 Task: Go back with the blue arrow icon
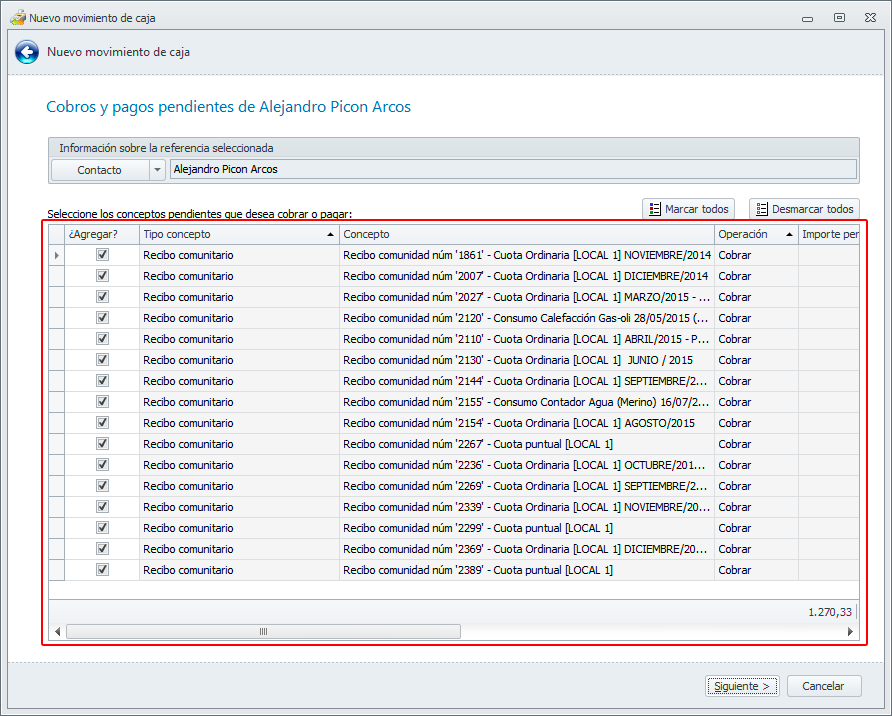pyautogui.click(x=27, y=52)
